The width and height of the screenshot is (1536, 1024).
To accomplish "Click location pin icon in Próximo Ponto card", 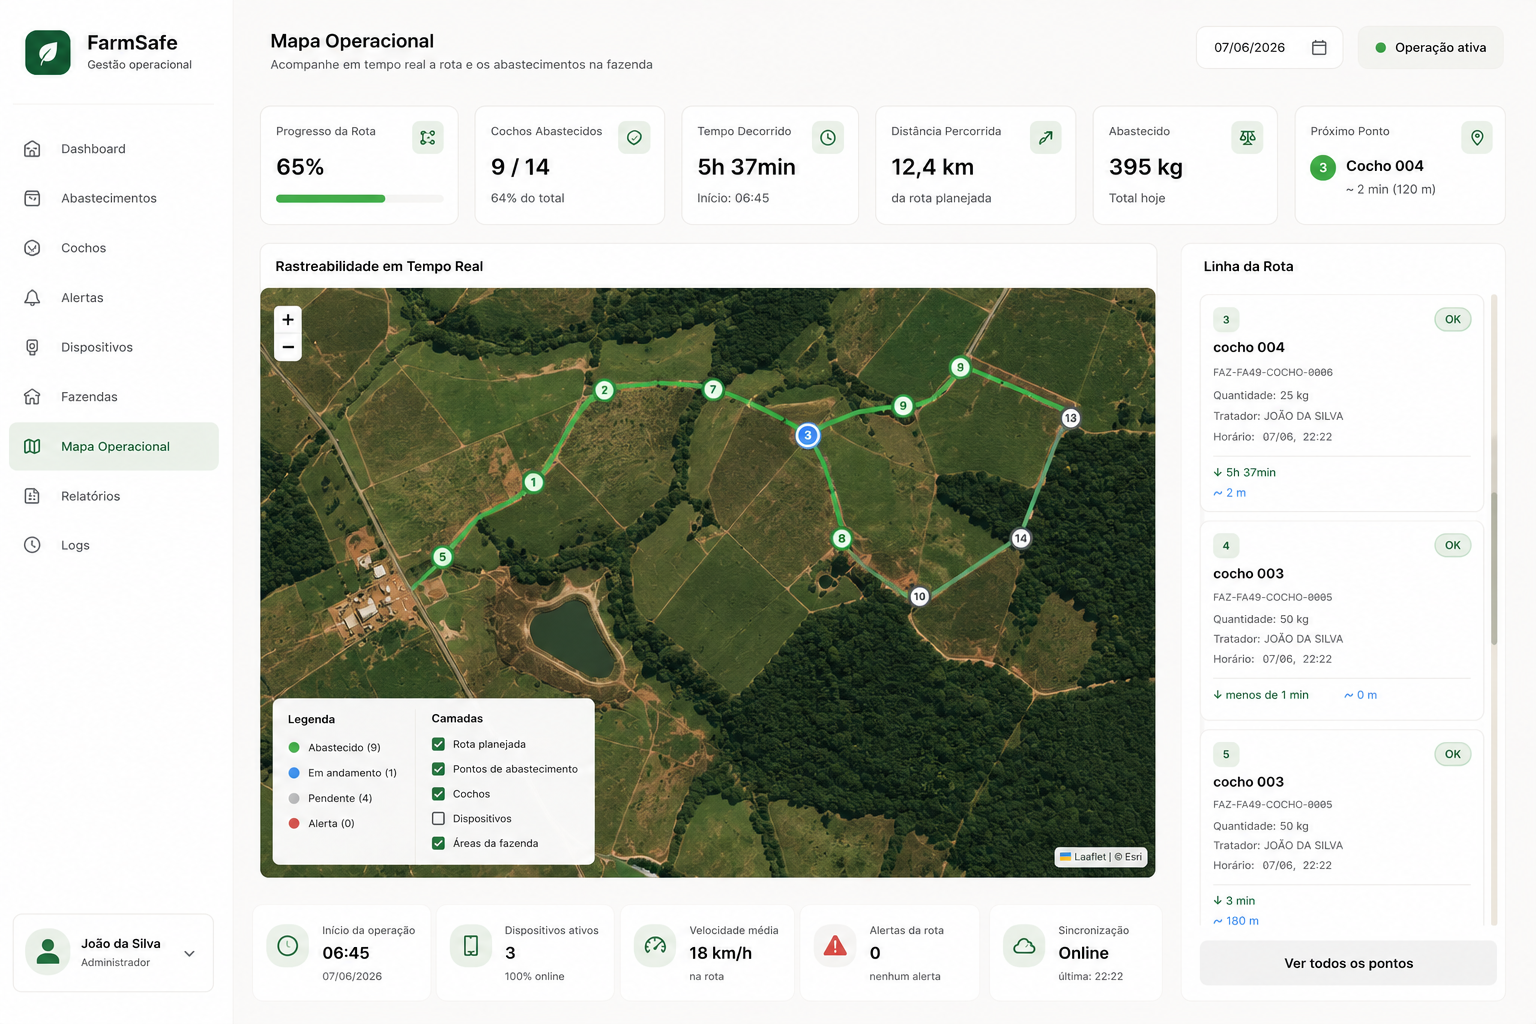I will click(x=1477, y=138).
